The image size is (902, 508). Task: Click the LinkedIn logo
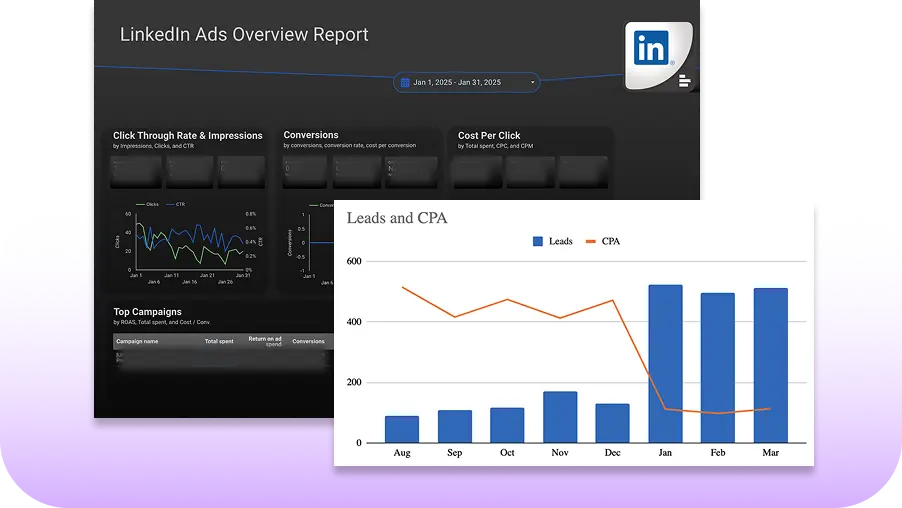pos(651,48)
